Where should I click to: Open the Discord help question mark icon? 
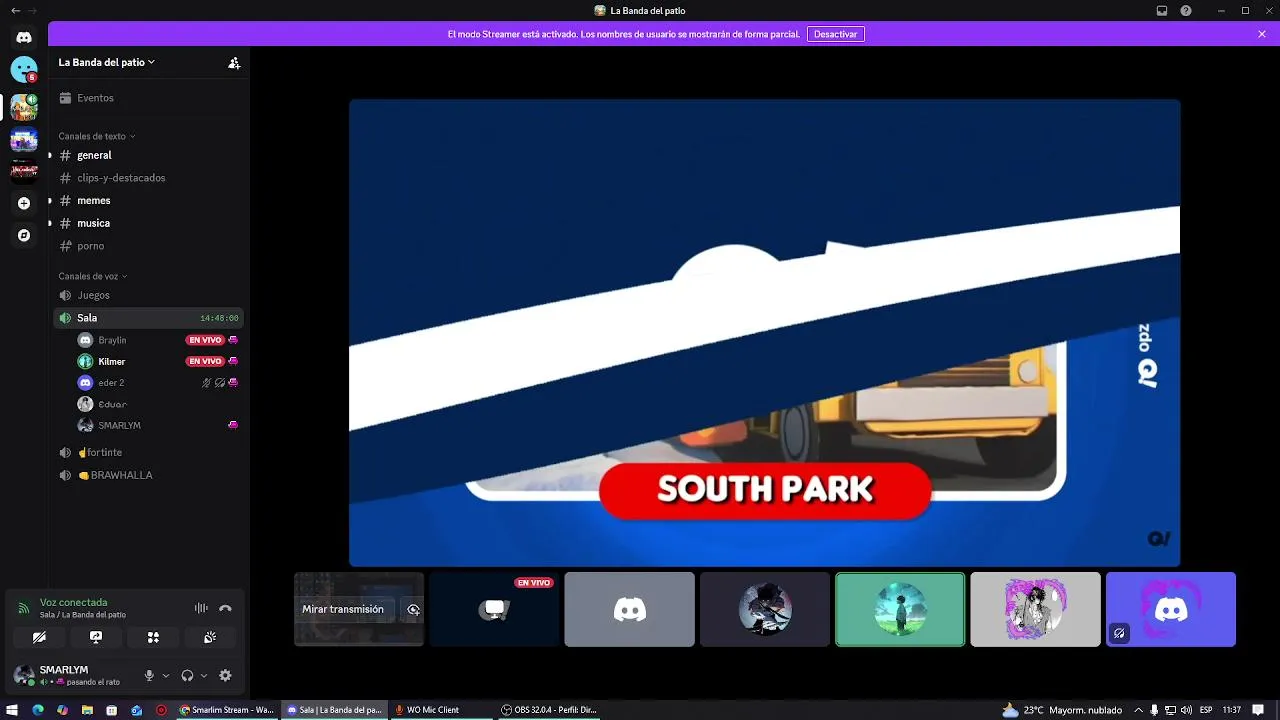(1186, 11)
